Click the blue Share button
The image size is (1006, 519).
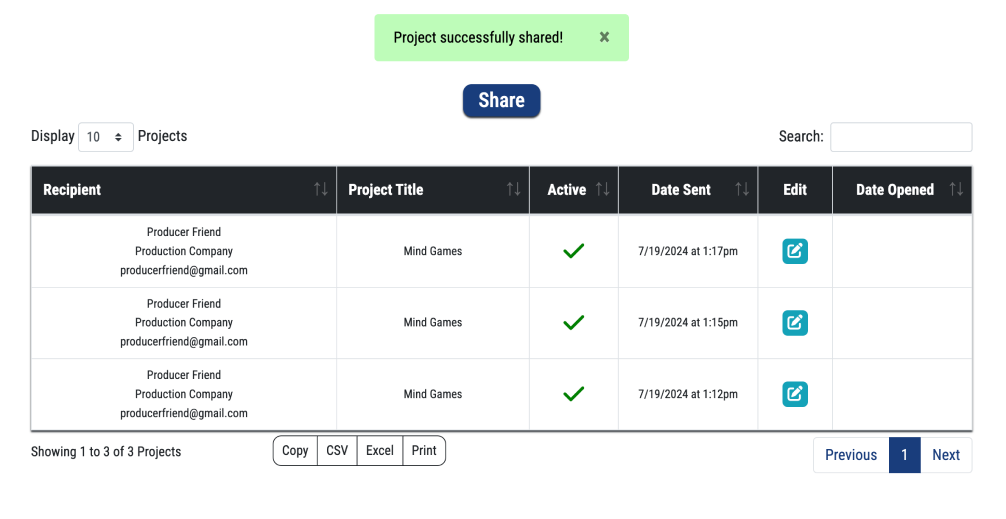click(501, 100)
